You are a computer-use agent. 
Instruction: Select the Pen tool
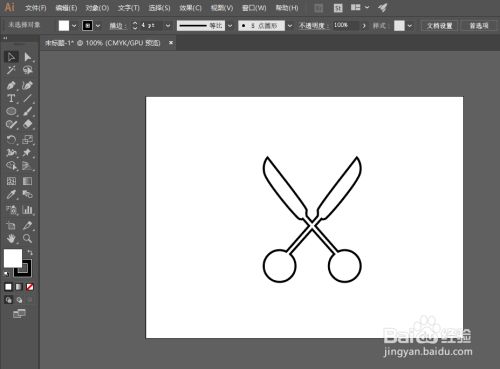pyautogui.click(x=11, y=85)
